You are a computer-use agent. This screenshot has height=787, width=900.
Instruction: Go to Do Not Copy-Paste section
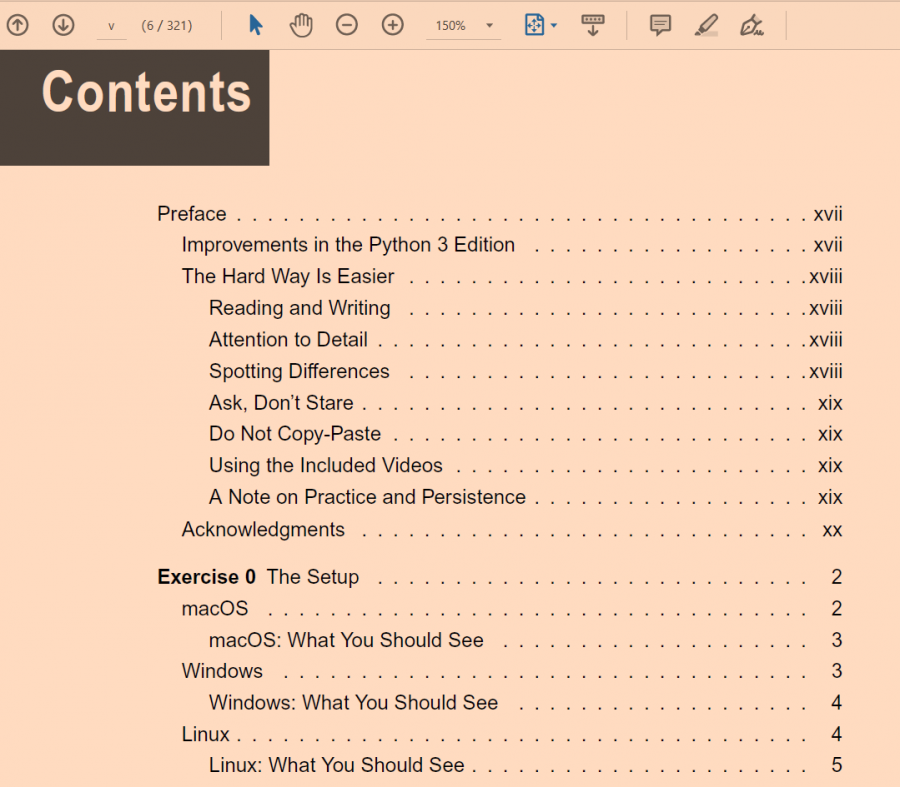pos(295,434)
